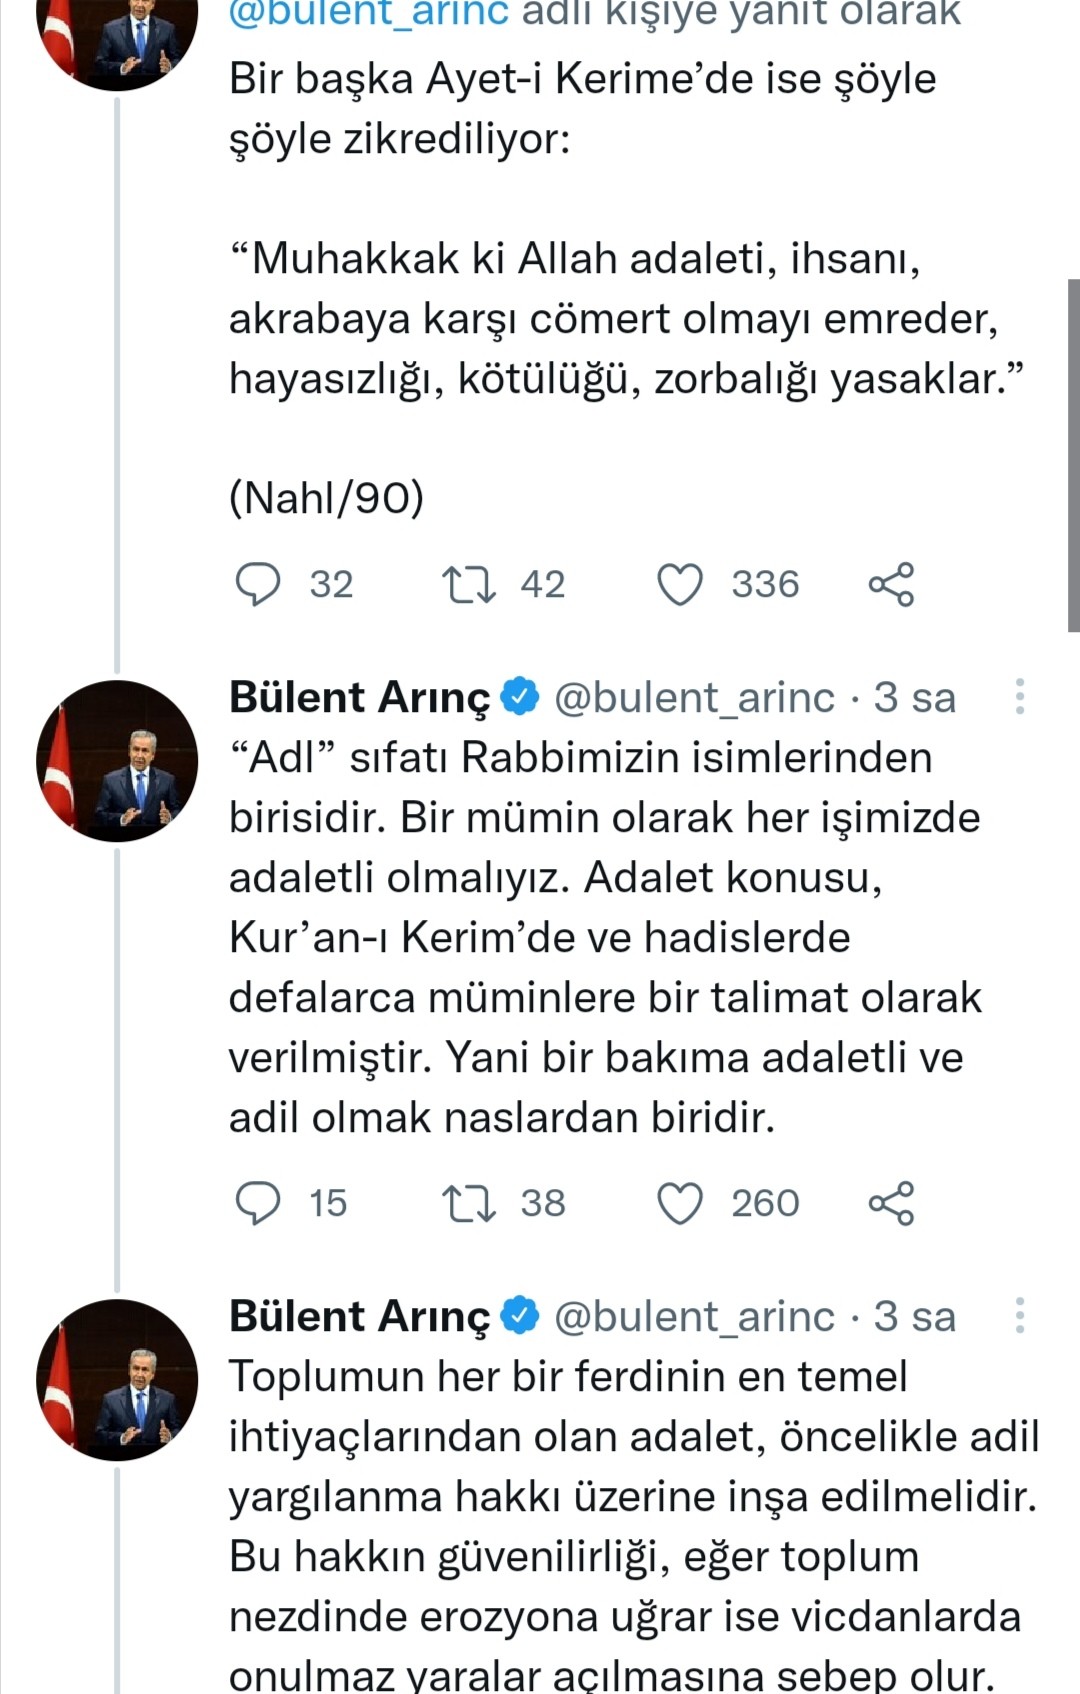Like the tweet with 260 likes
The height and width of the screenshot is (1694, 1080).
(x=680, y=1203)
